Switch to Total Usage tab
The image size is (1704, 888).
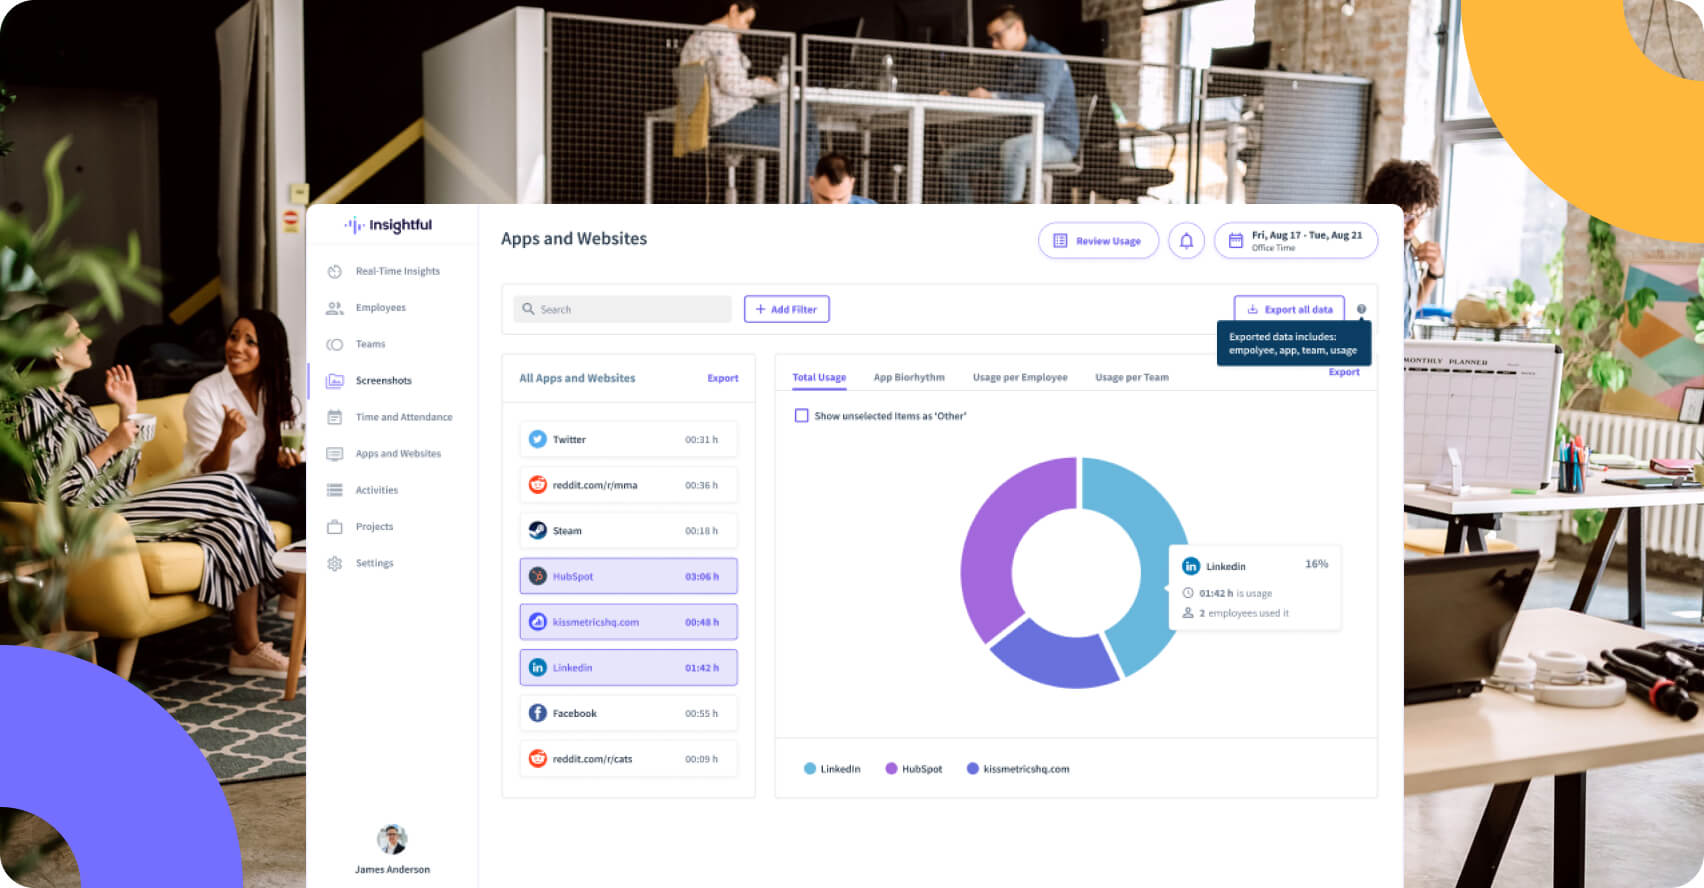[x=819, y=378]
